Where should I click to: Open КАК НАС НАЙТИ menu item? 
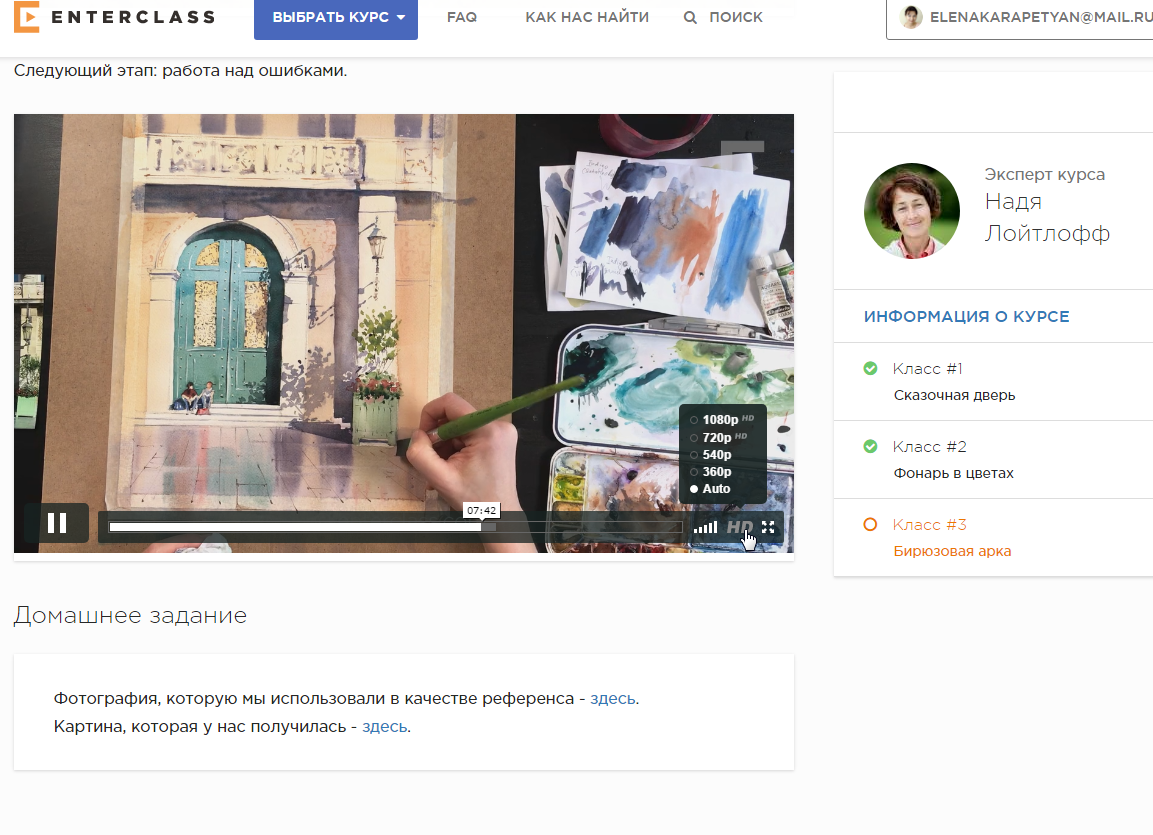coord(587,17)
